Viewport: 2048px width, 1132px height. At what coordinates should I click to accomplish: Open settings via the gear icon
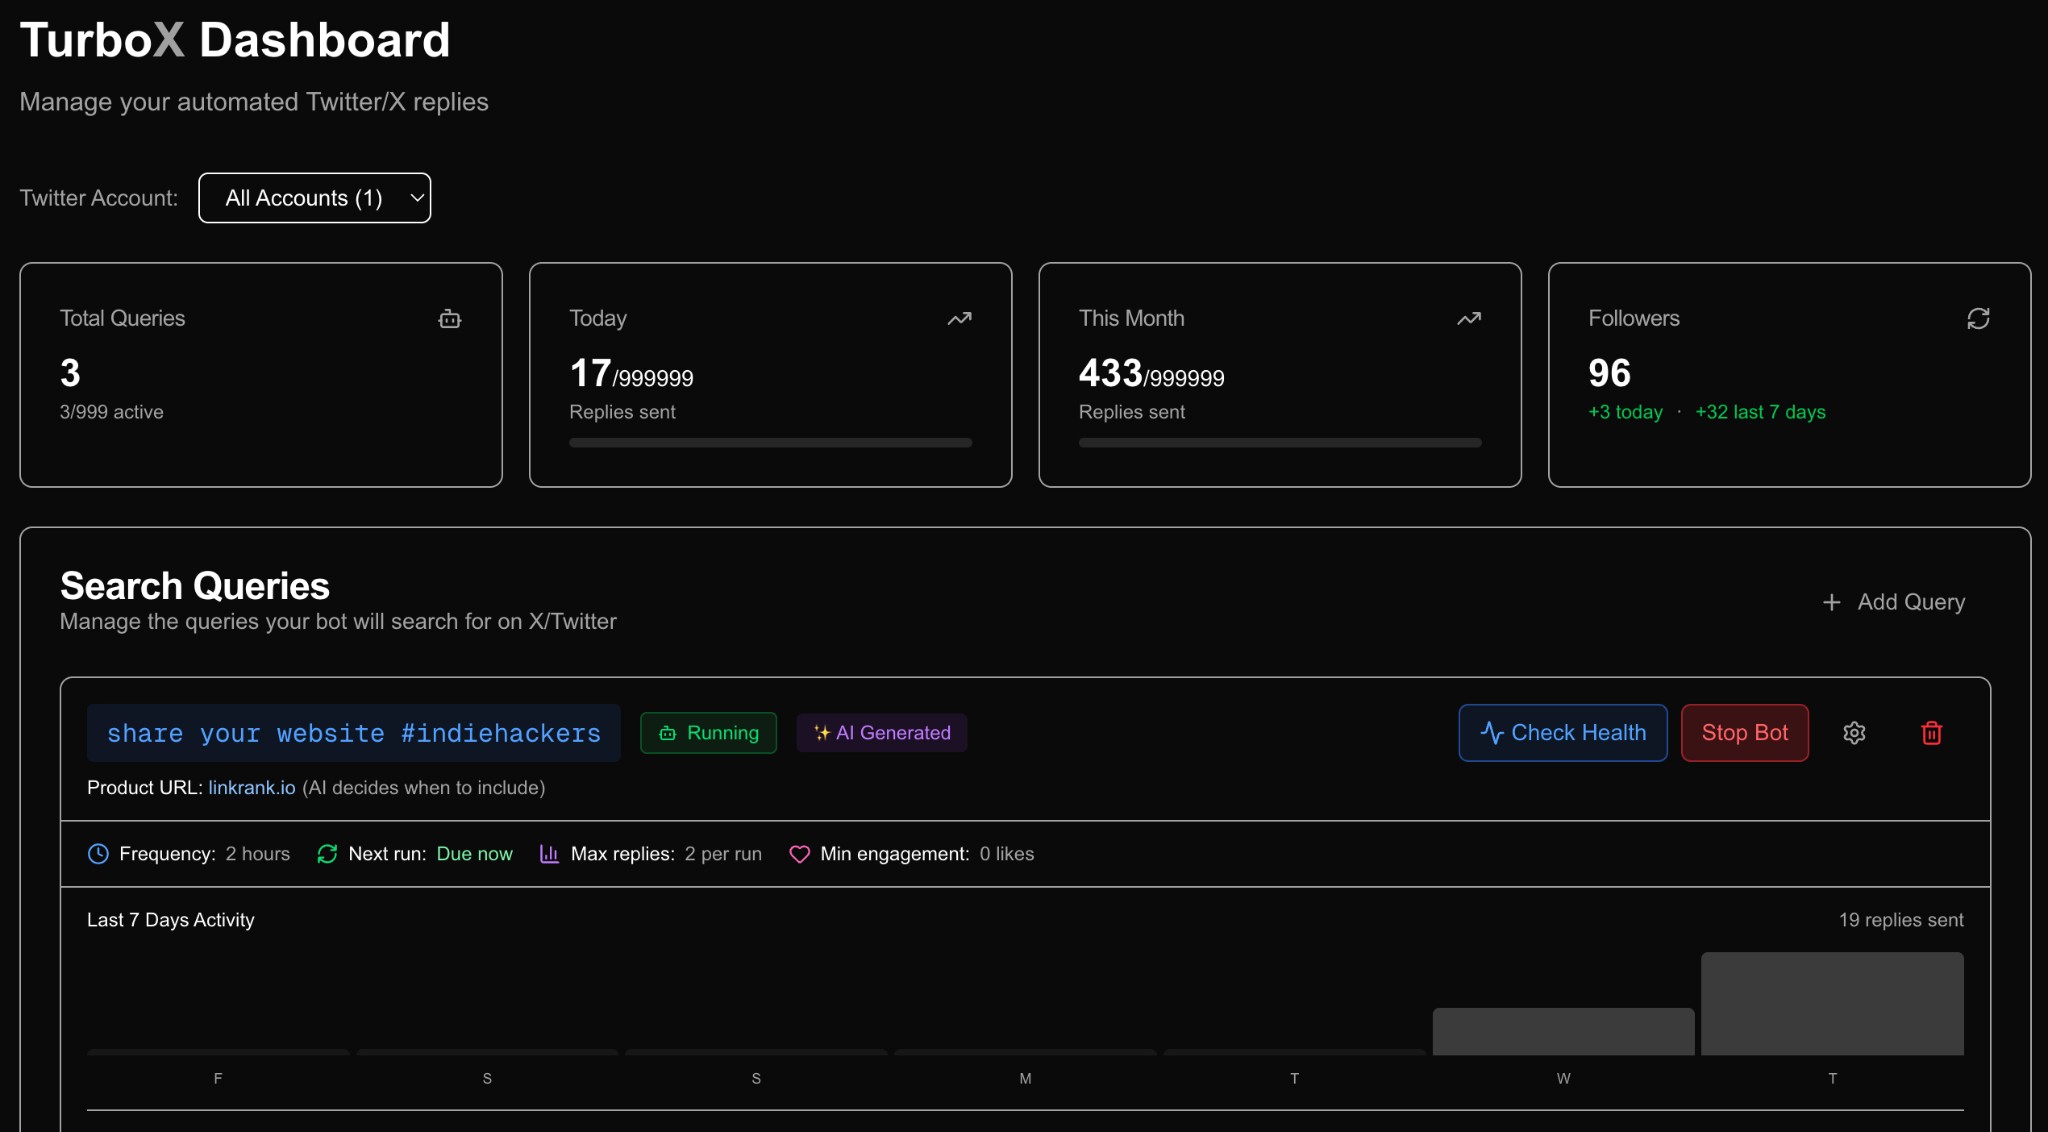(x=1856, y=733)
